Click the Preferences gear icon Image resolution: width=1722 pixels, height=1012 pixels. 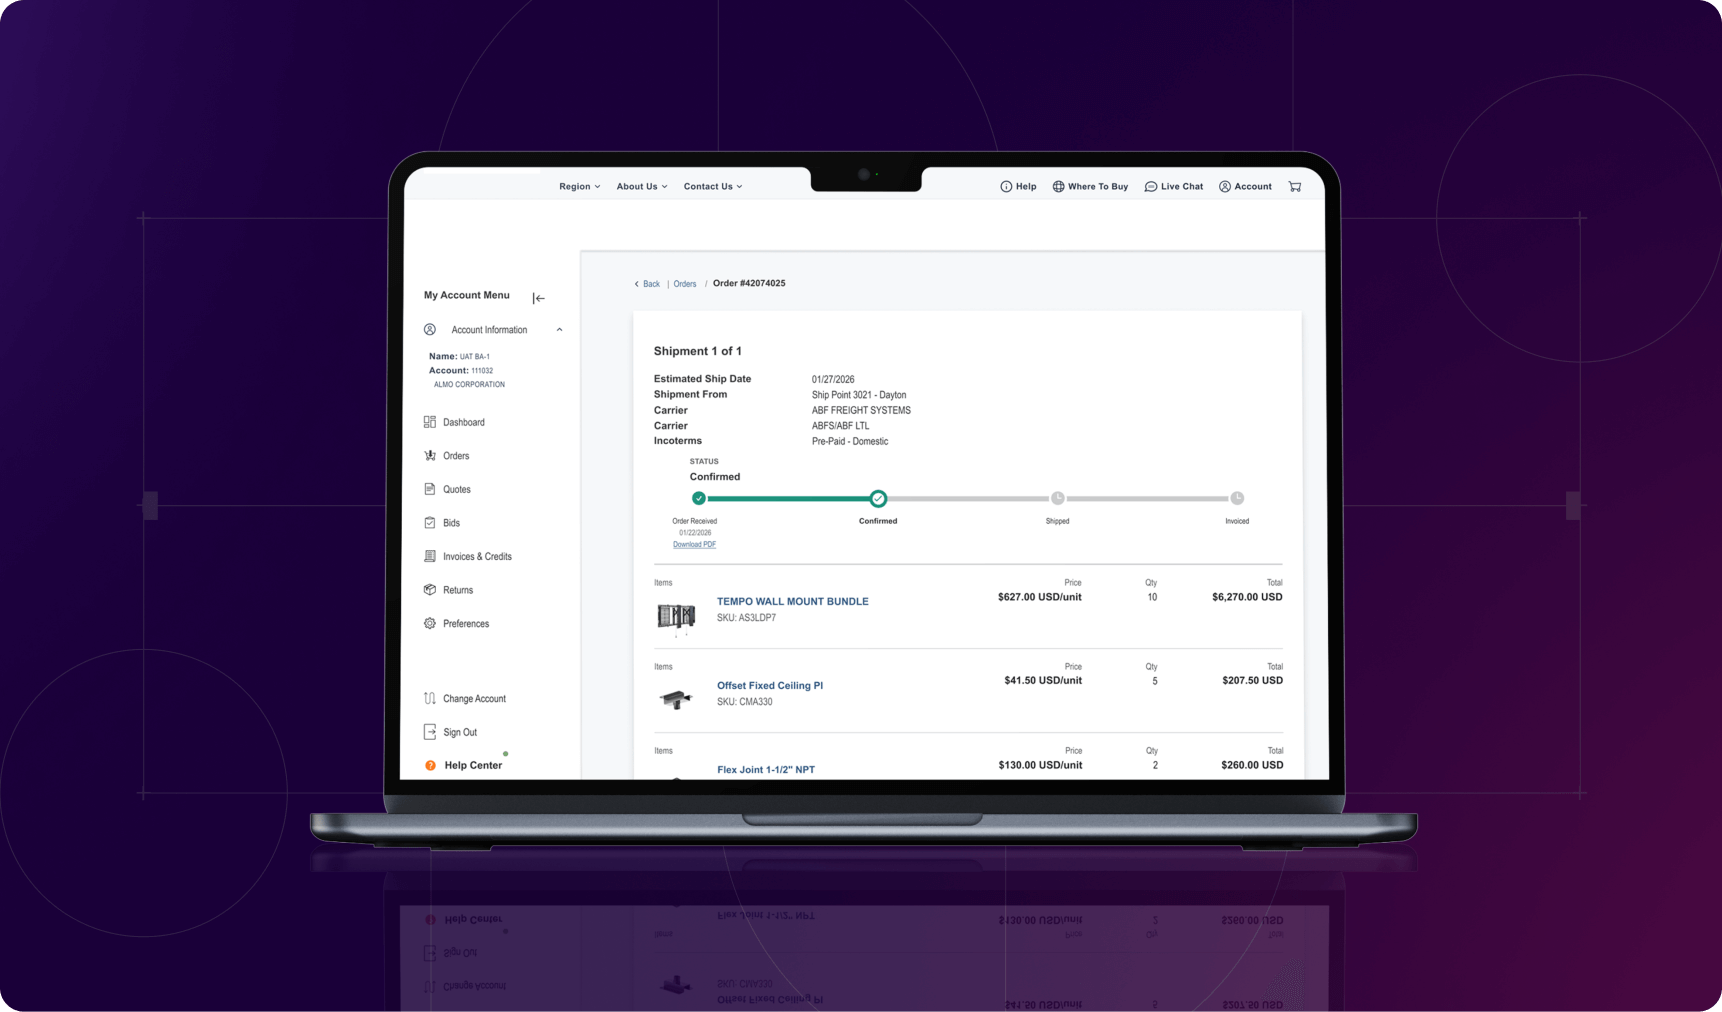tap(430, 624)
